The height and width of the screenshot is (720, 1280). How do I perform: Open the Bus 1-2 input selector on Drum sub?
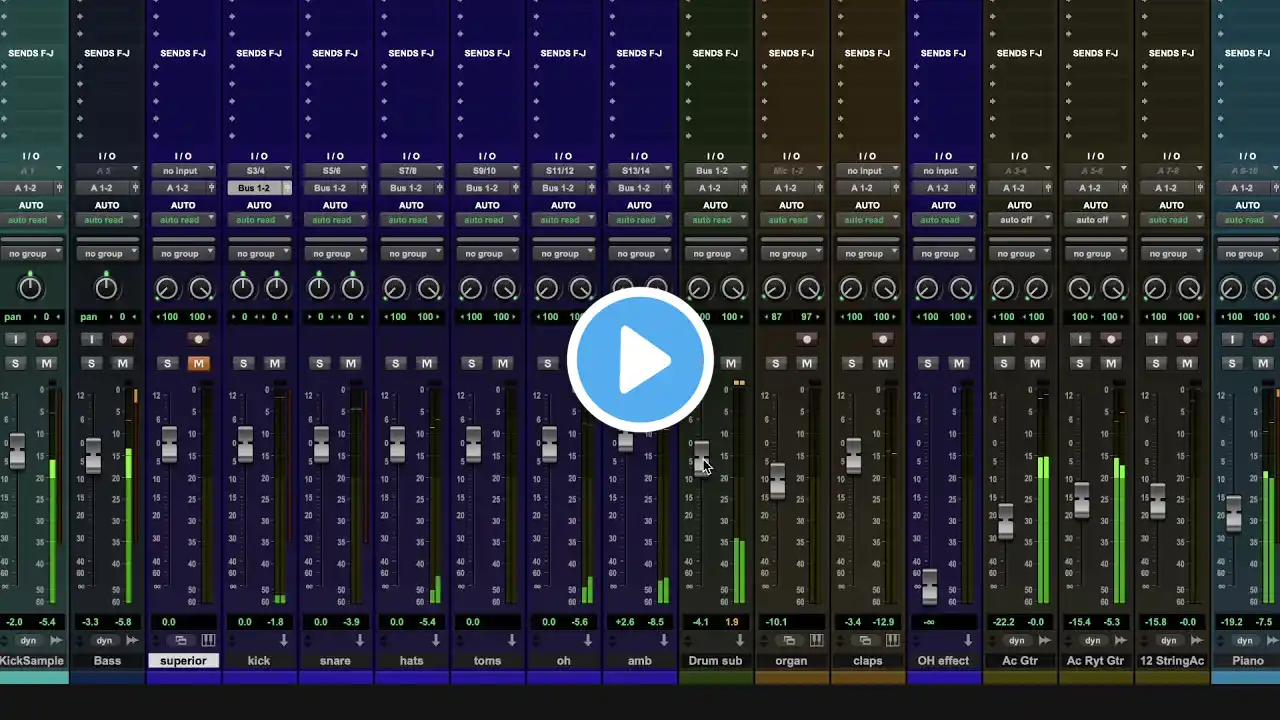pyautogui.click(x=715, y=171)
